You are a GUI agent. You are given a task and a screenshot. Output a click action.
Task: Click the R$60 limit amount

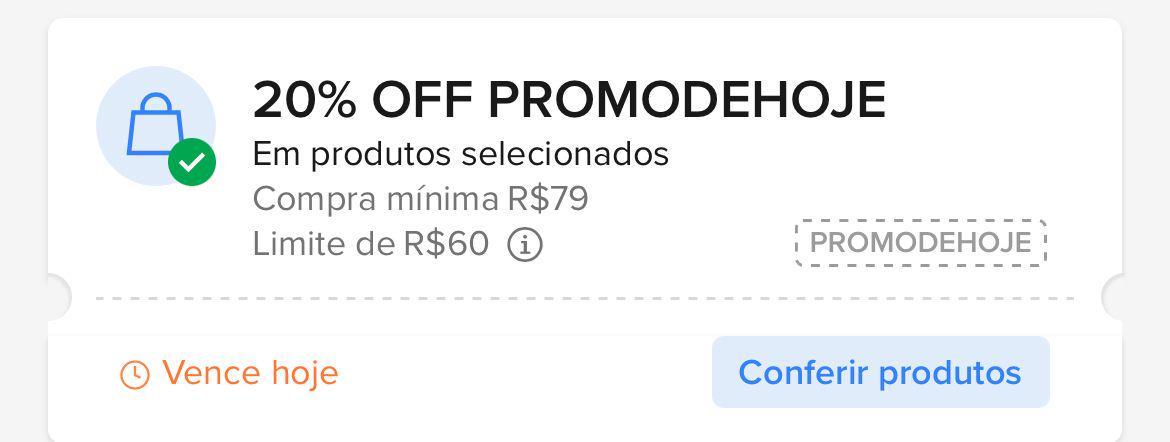click(446, 244)
